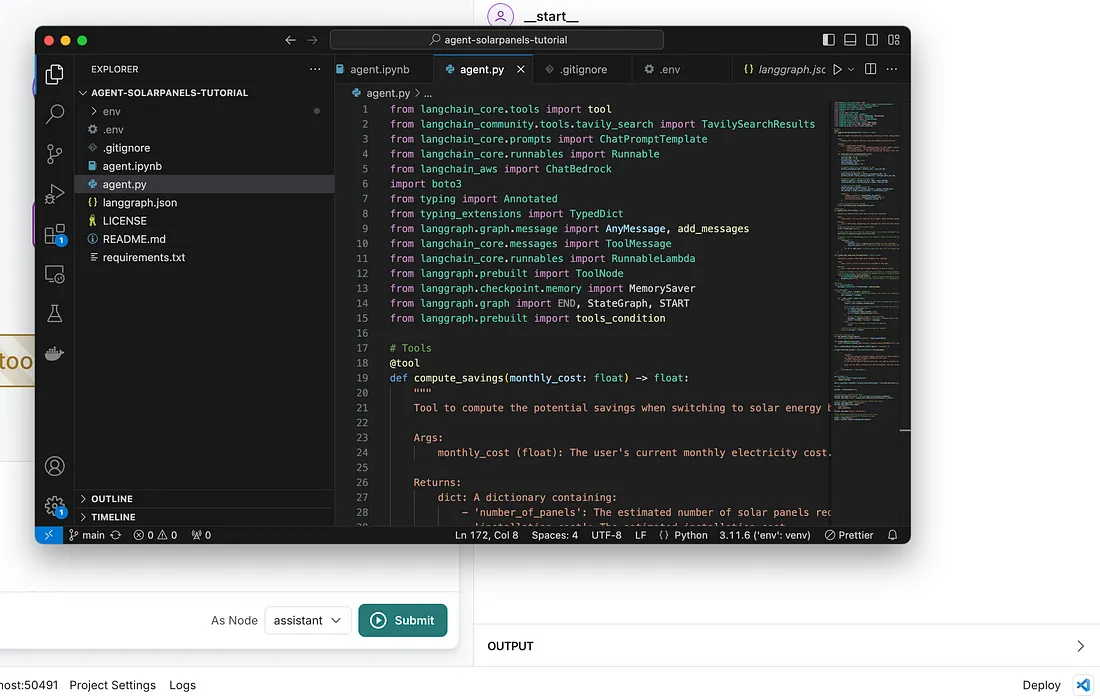Open requirements.txt in the file explorer
Viewport: 1100px width, 699px height.
tap(204, 257)
